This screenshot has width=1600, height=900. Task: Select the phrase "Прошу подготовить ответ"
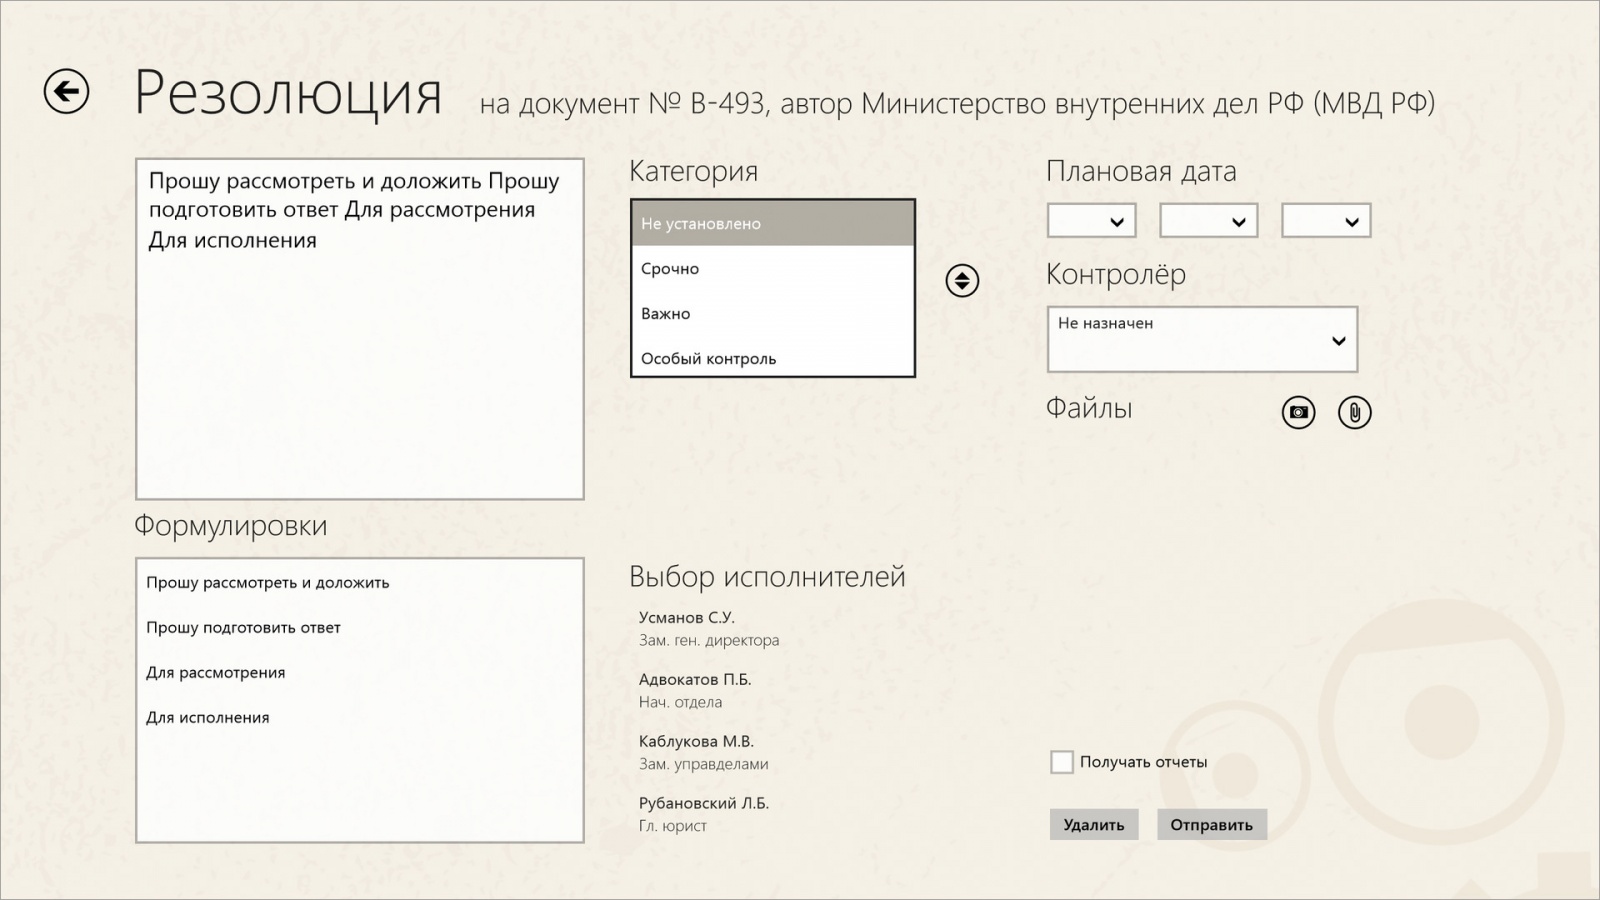(x=243, y=627)
